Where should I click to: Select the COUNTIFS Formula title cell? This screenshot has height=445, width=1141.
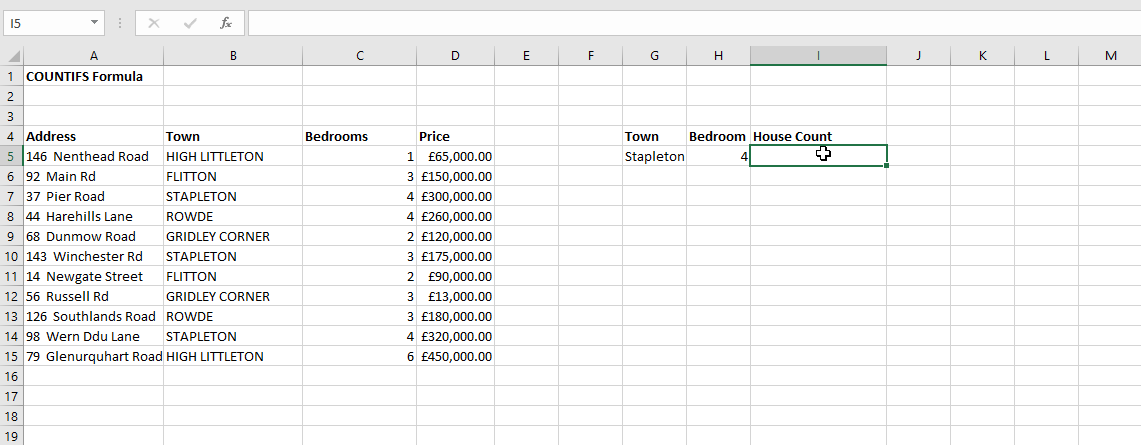point(93,76)
